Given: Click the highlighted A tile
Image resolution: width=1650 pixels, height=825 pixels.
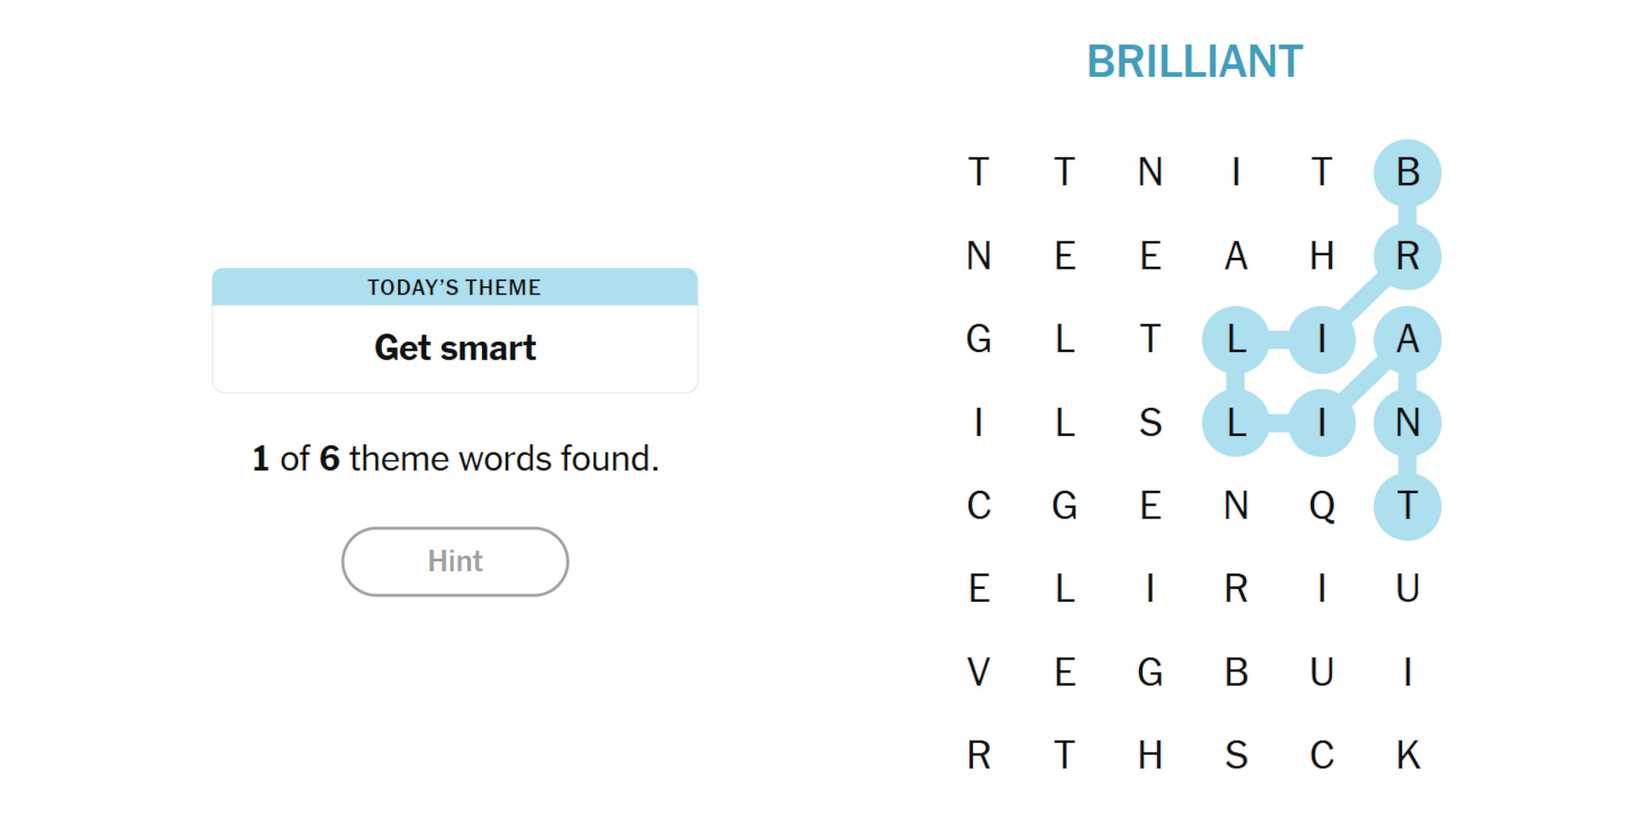Looking at the screenshot, I should click(x=1407, y=340).
